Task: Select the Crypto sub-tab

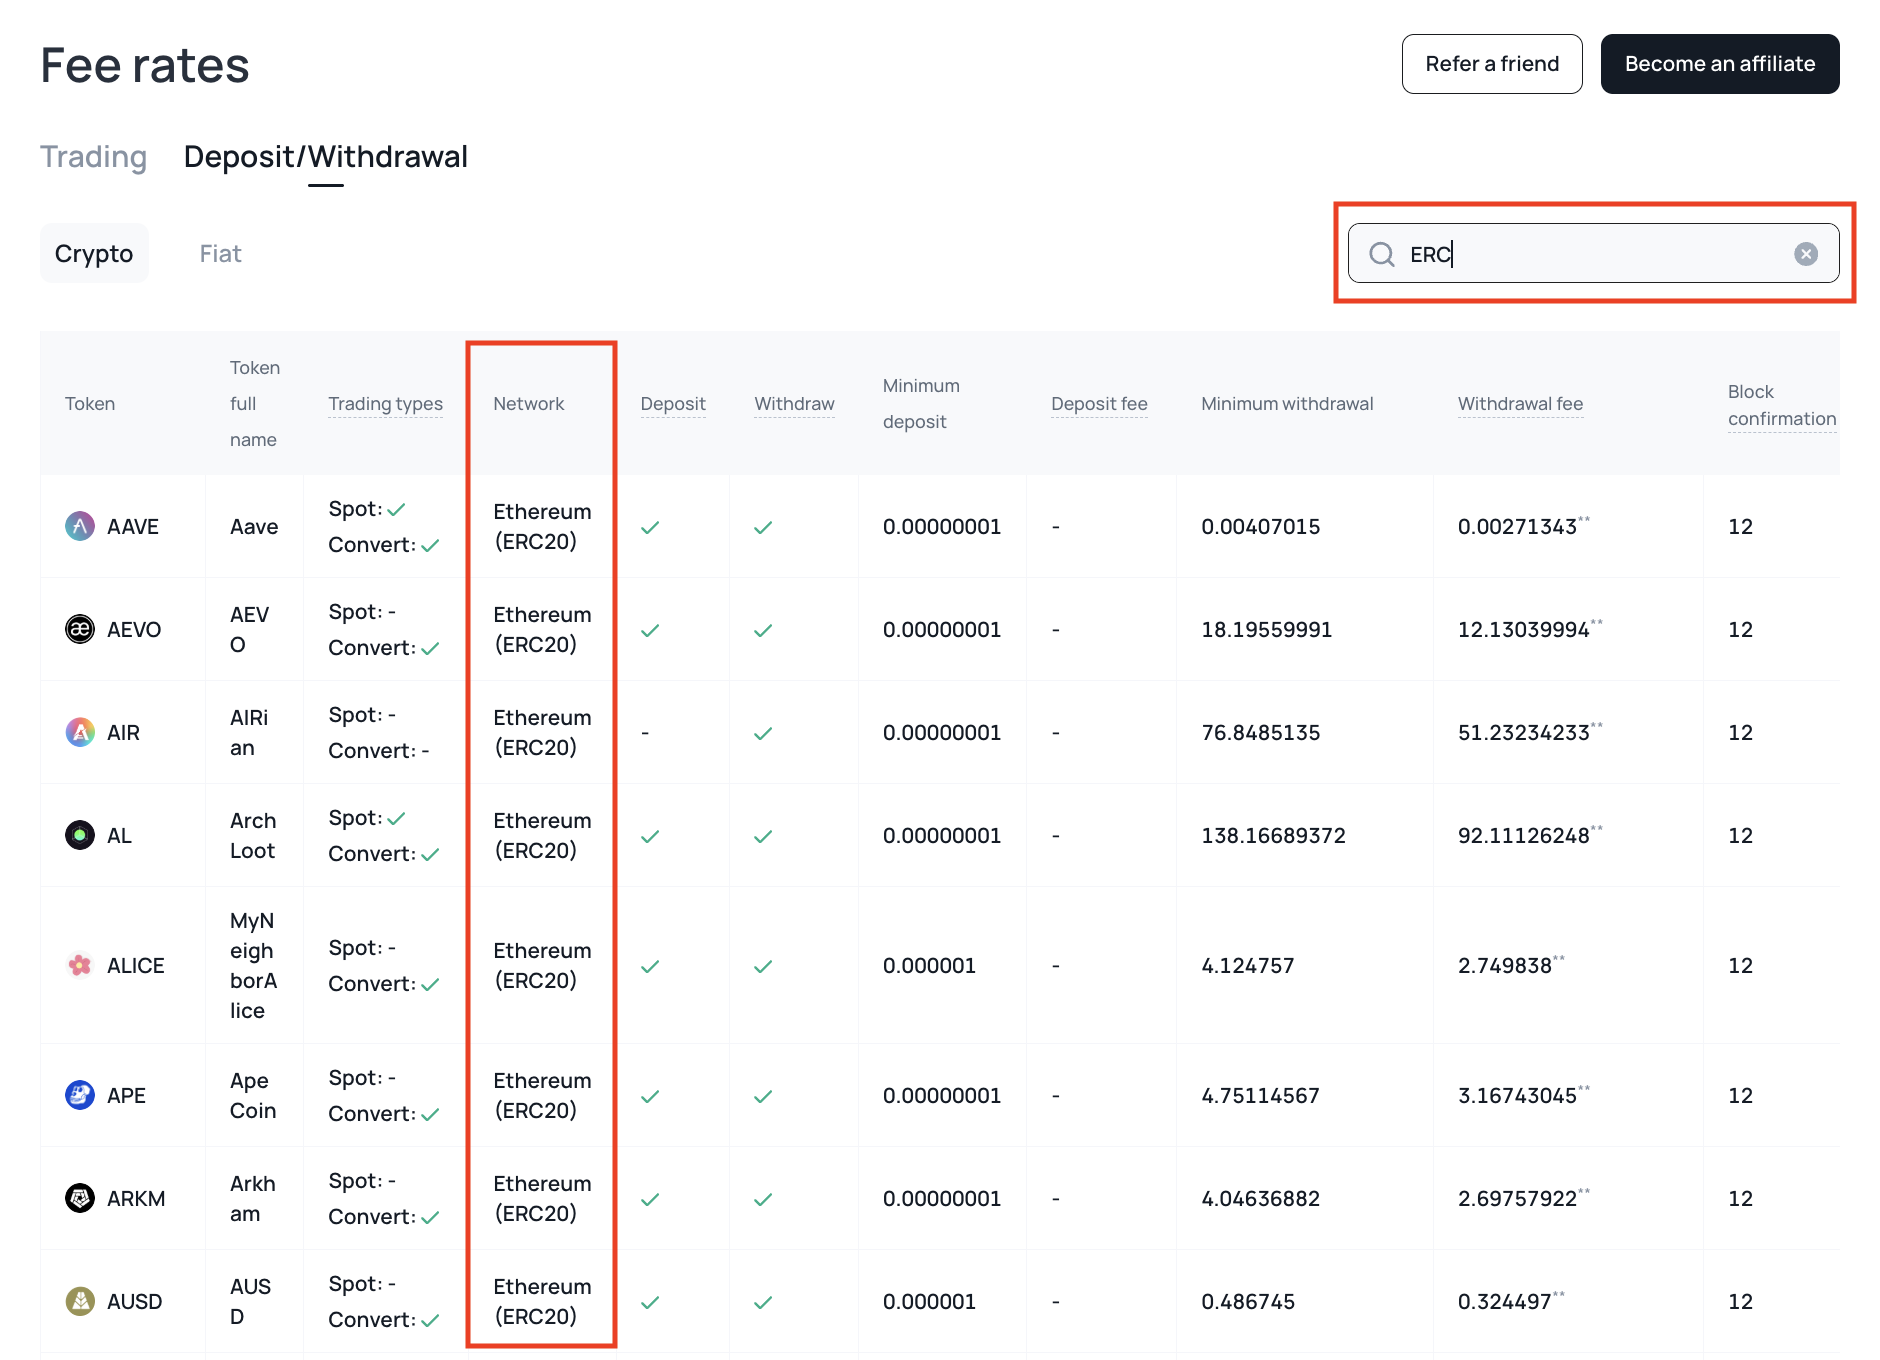Action: [94, 254]
